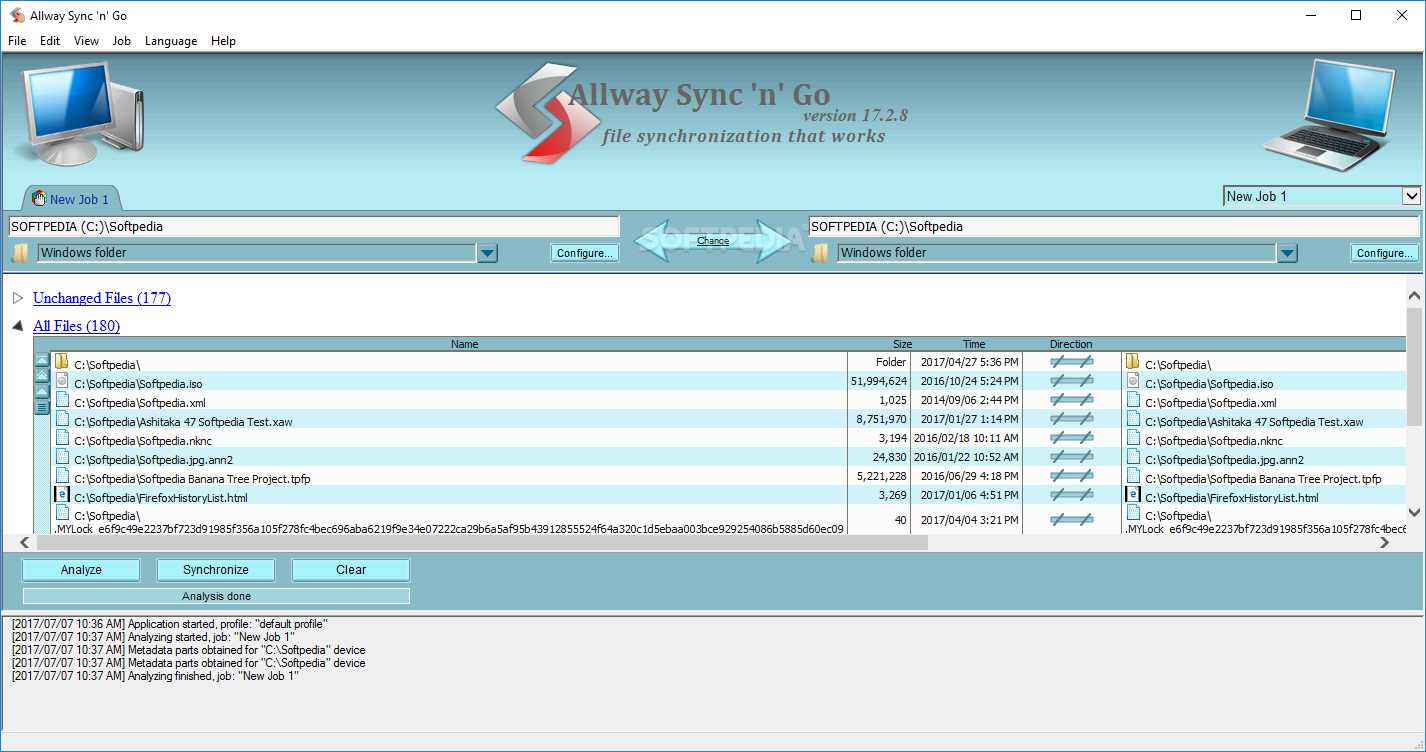Open the Help menu
1426x752 pixels.
[x=223, y=41]
